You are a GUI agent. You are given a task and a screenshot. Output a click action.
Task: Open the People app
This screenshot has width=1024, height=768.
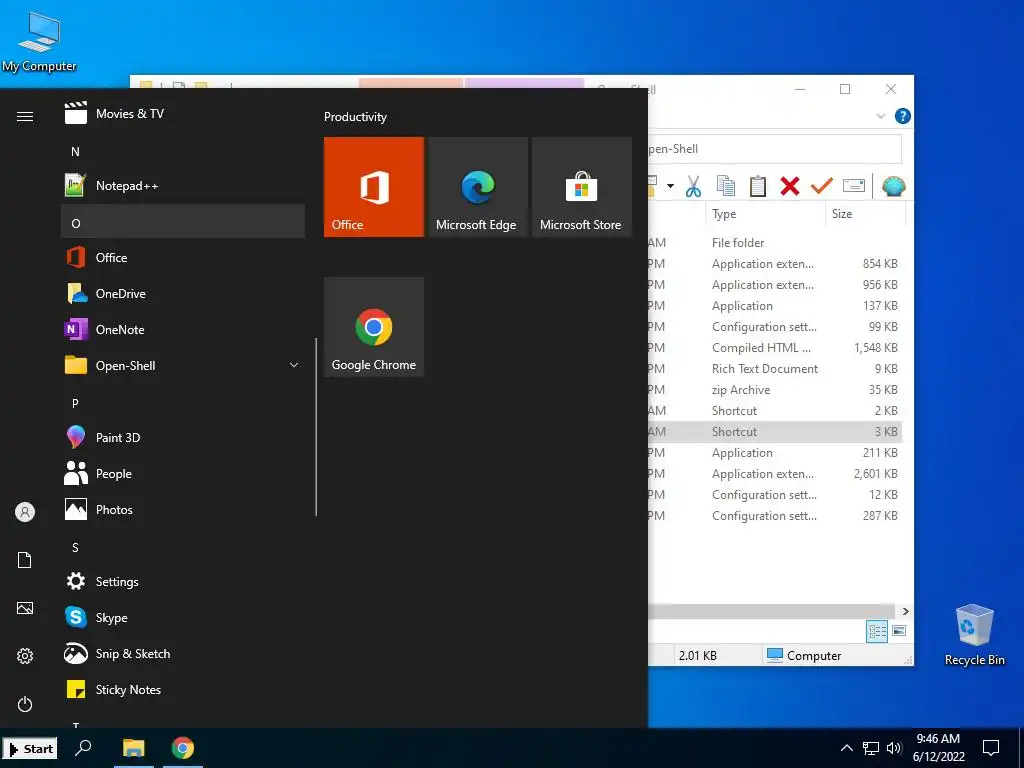183,473
